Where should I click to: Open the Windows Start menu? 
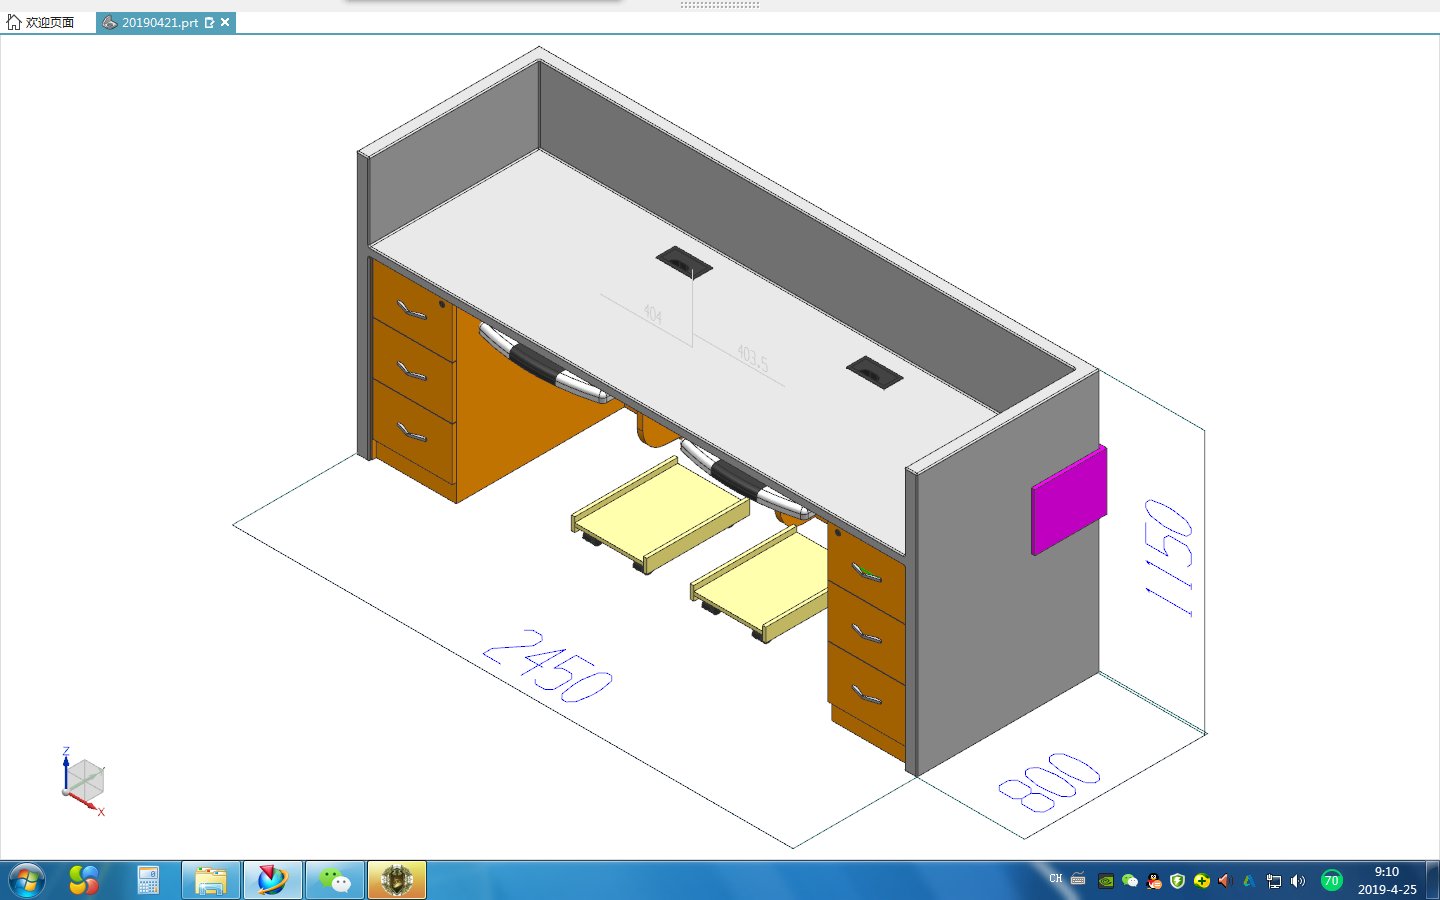point(27,880)
